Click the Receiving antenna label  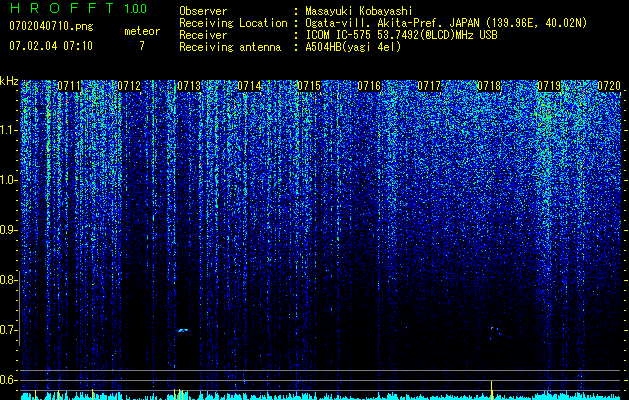pos(230,47)
